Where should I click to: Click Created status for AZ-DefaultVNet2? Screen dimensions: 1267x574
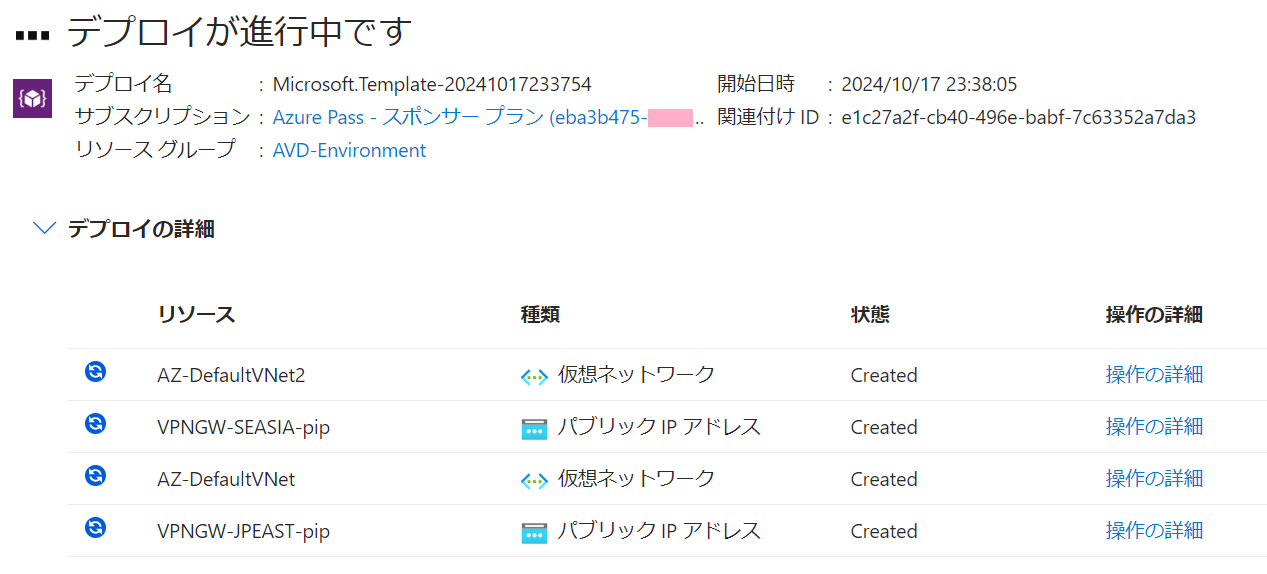[884, 375]
